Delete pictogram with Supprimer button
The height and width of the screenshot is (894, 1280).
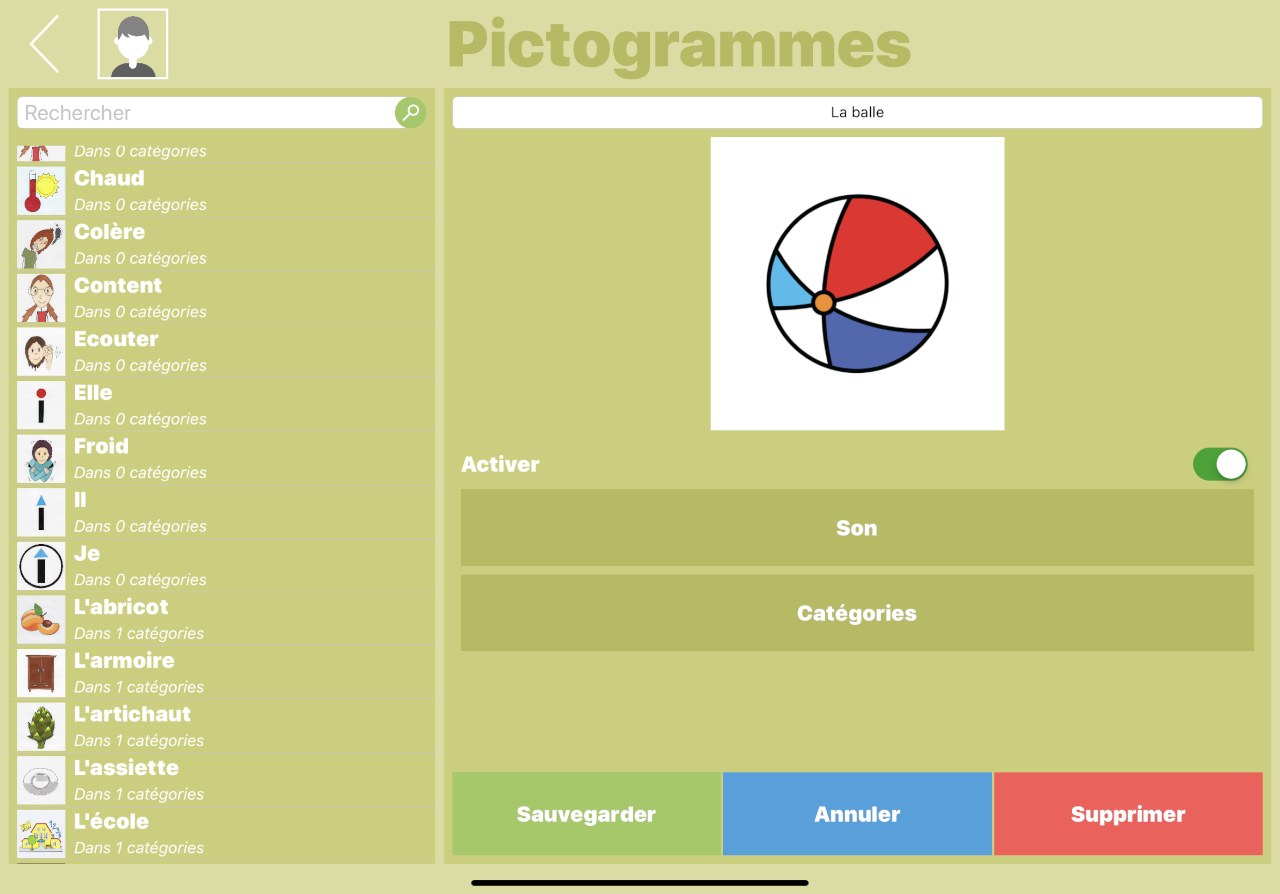(x=1128, y=814)
